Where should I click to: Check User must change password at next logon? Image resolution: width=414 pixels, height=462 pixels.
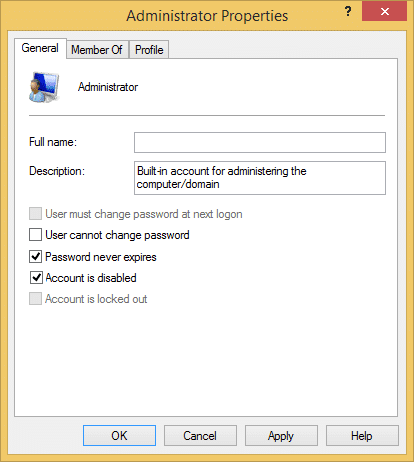[x=35, y=214]
